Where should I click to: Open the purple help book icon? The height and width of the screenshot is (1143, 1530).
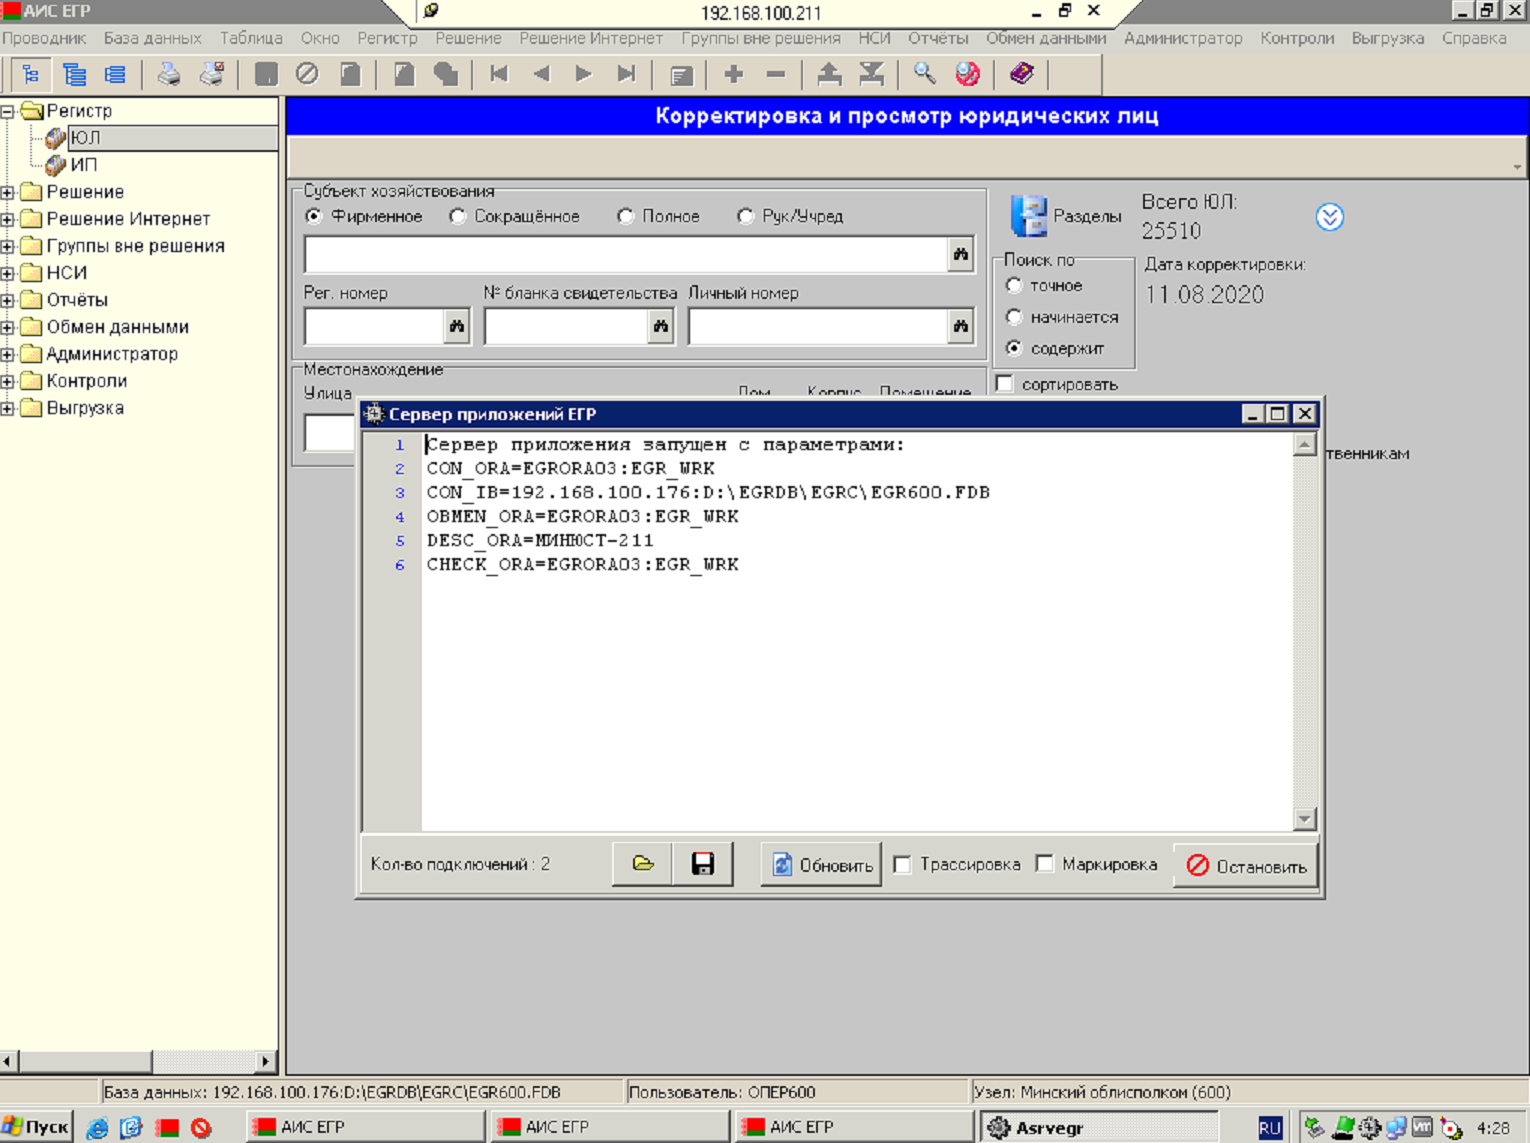pyautogui.click(x=1021, y=74)
